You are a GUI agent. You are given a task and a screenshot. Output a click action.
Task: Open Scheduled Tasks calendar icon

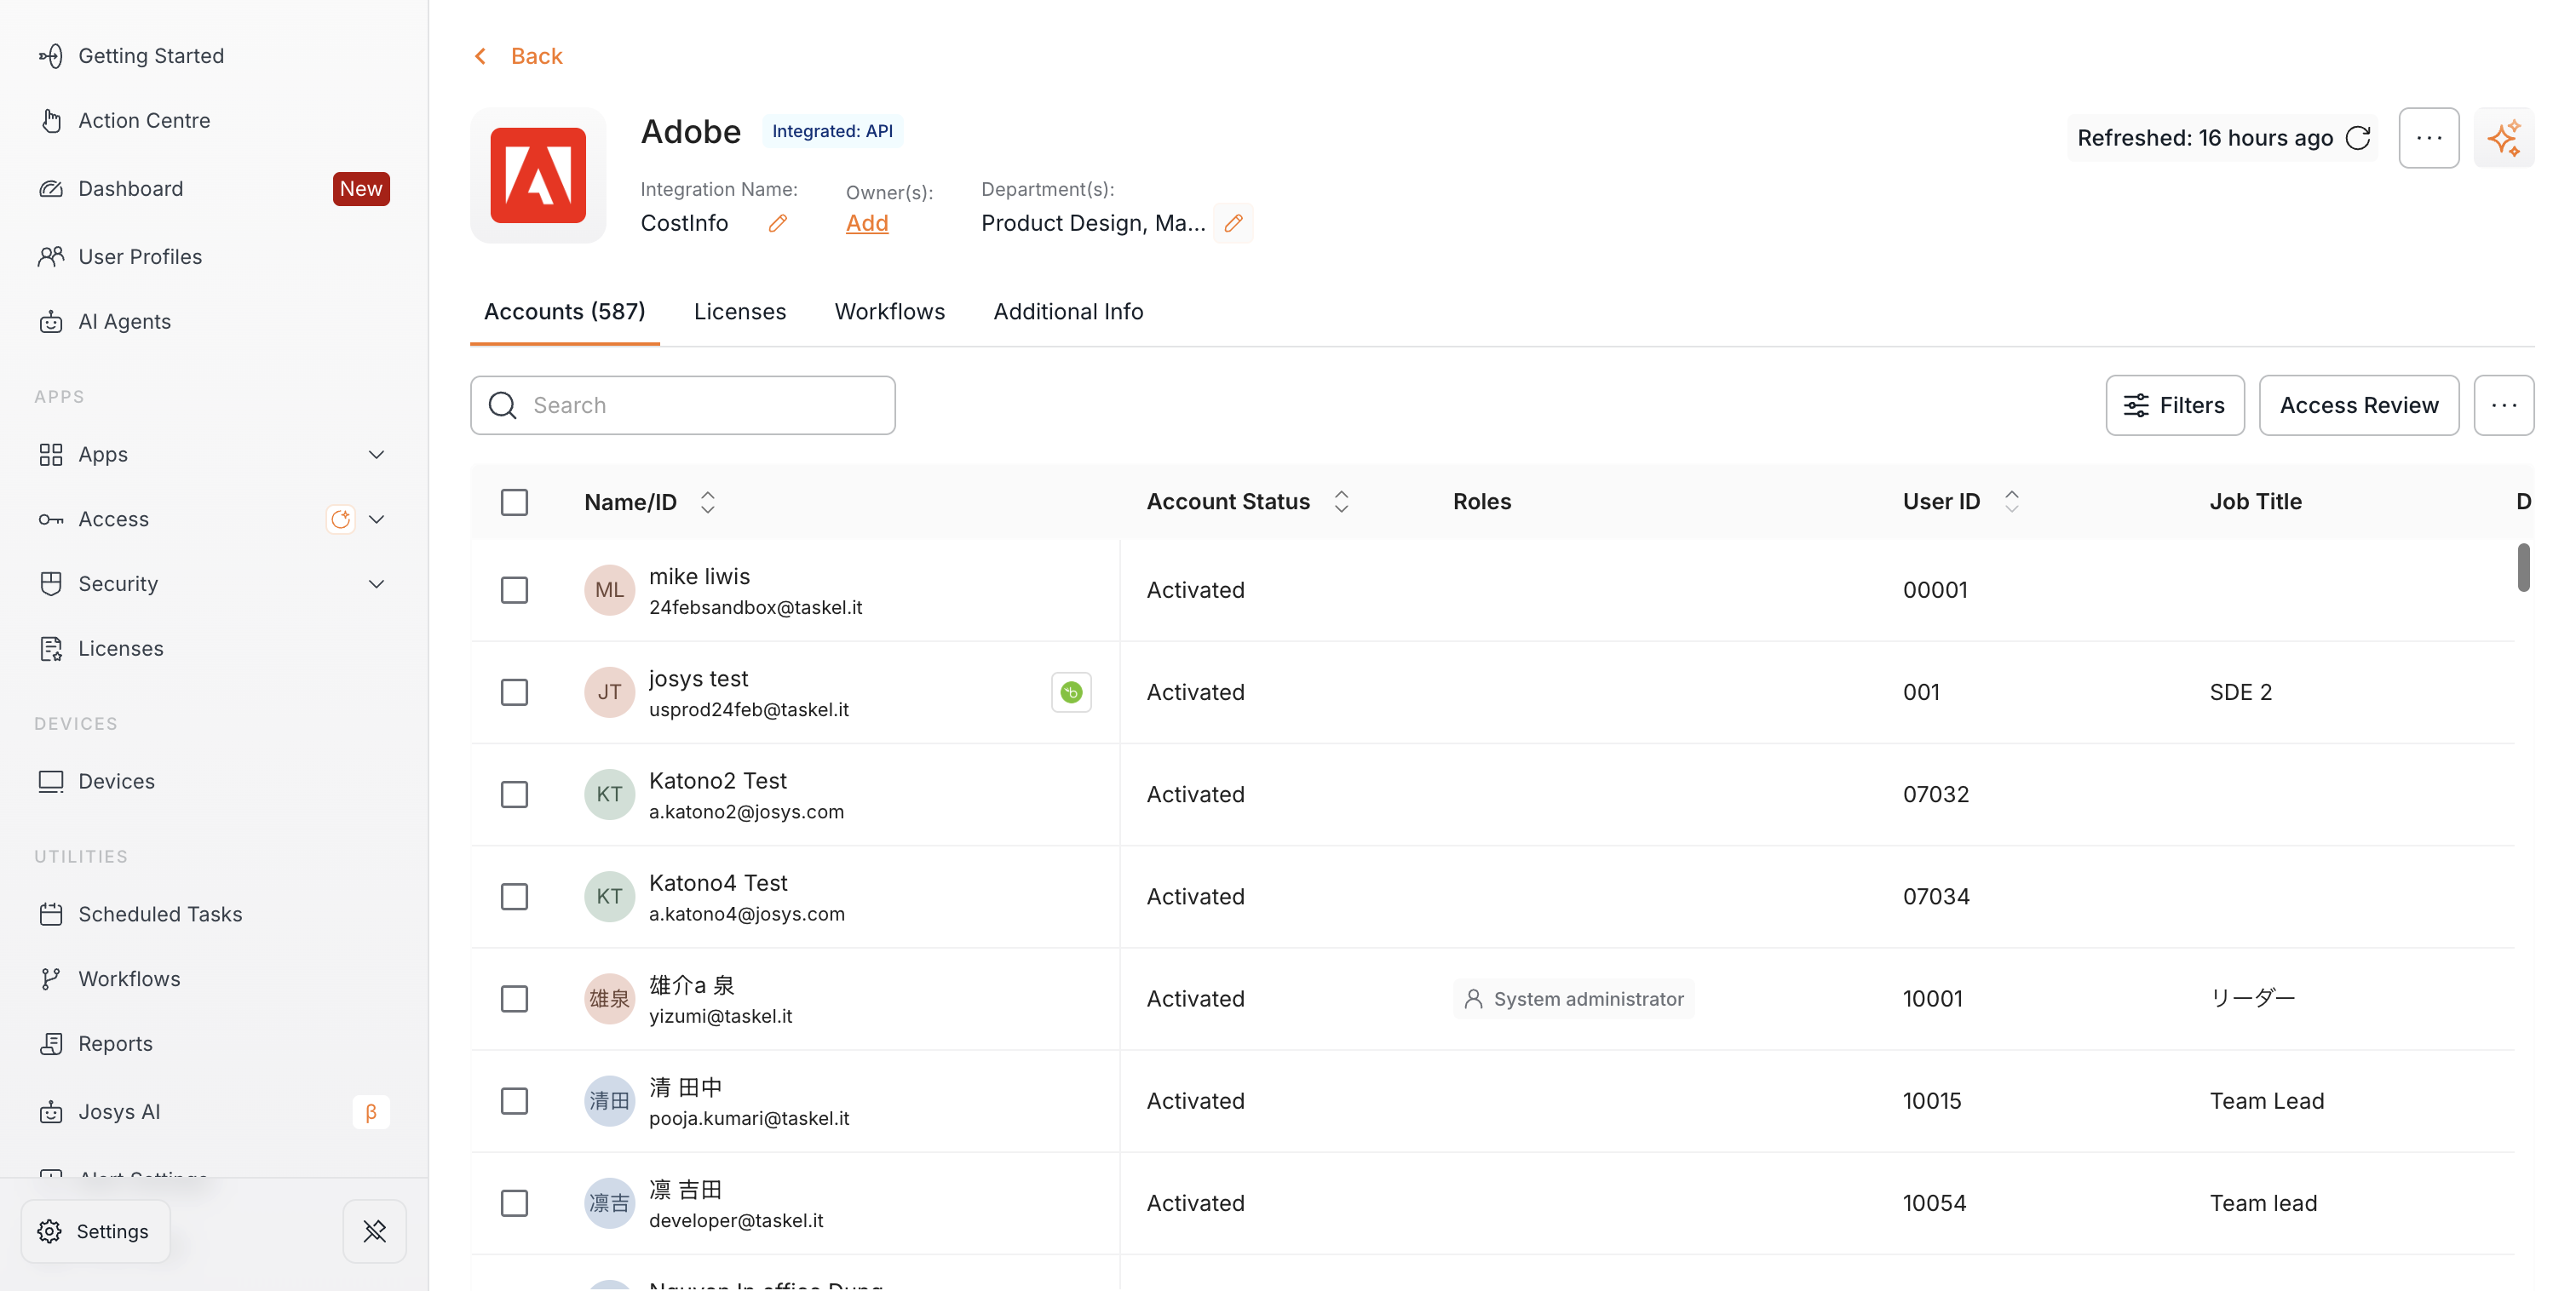pos(51,914)
